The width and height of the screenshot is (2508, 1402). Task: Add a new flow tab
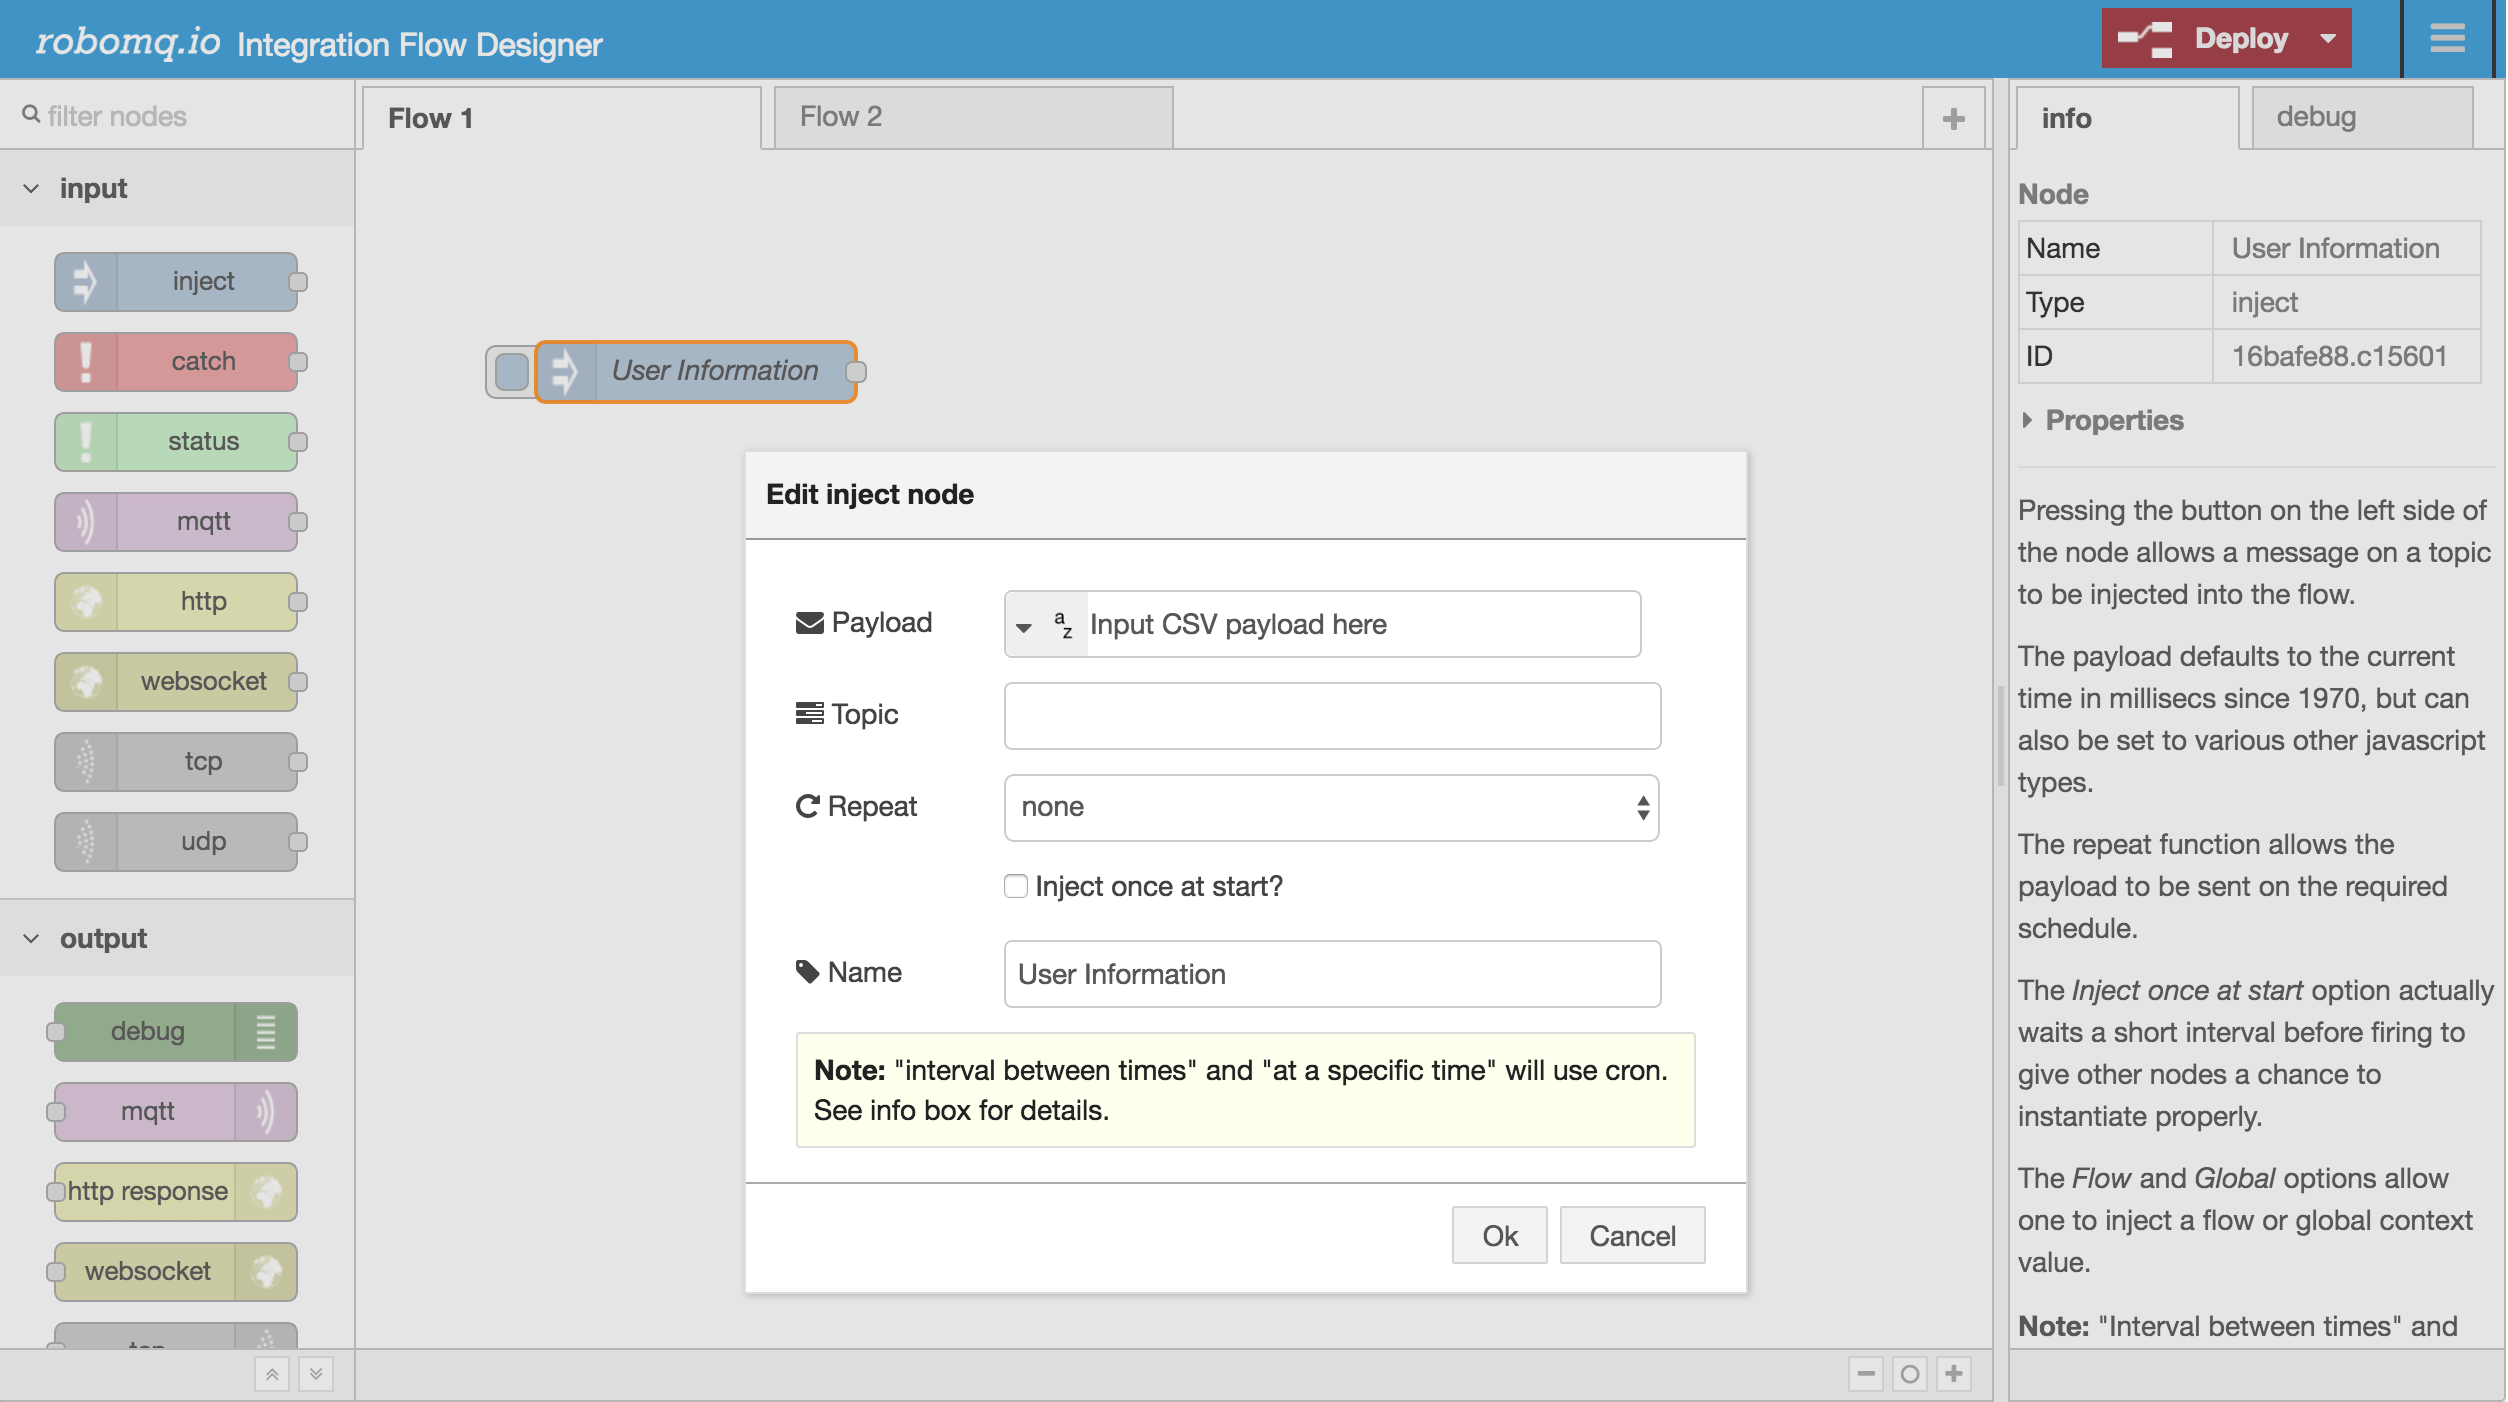(1953, 119)
